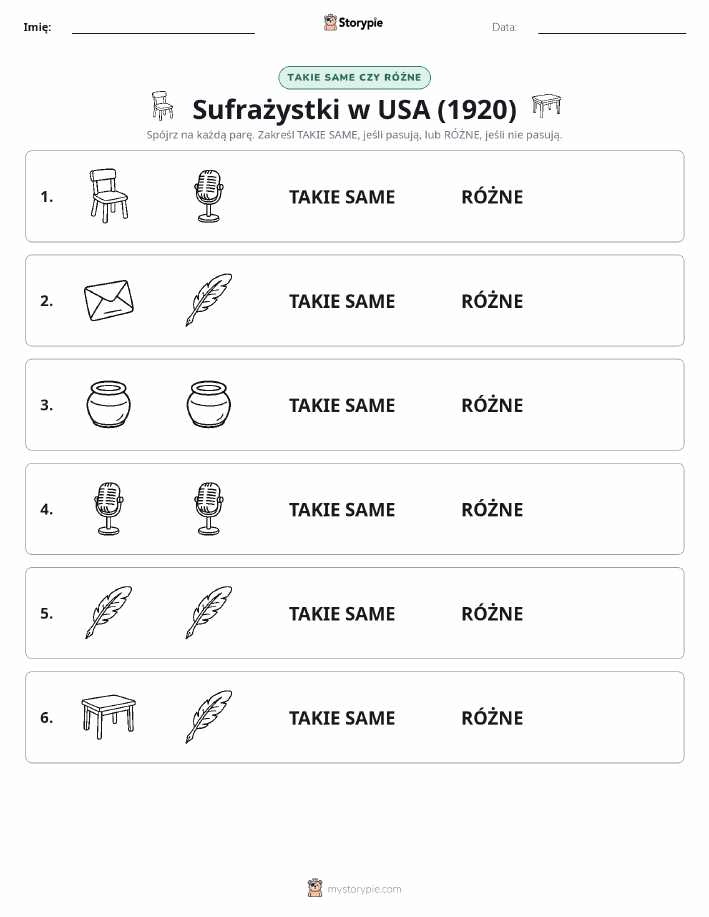The height and width of the screenshot is (917, 709).
Task: Select RÓŻNE for pair 6
Action: click(x=492, y=718)
